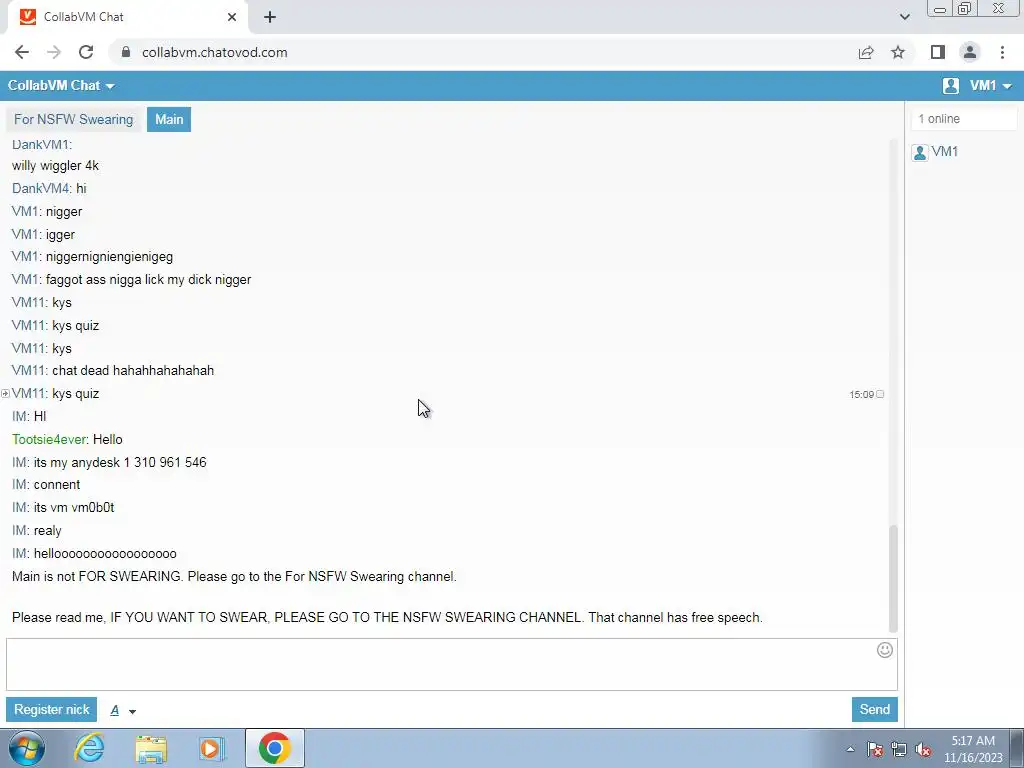Image resolution: width=1024 pixels, height=768 pixels.
Task: Click the message input box
Action: pyautogui.click(x=452, y=665)
